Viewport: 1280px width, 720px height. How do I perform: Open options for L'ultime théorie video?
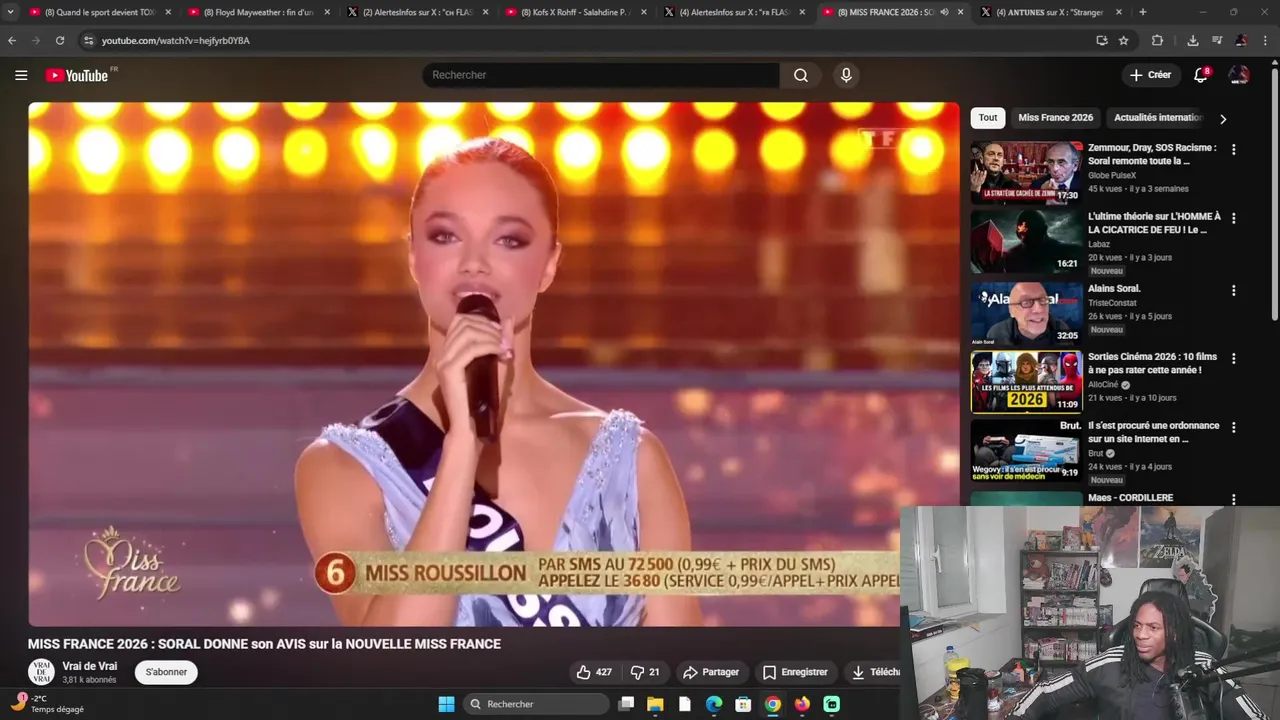click(1233, 218)
